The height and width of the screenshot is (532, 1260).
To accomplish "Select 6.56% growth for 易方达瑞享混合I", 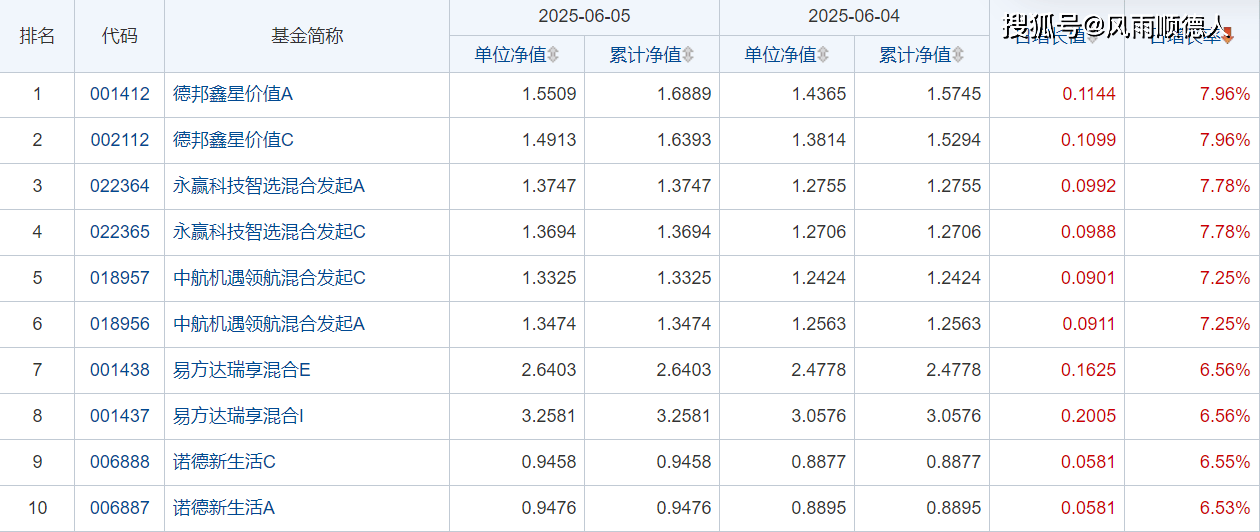I will click(x=1225, y=416).
